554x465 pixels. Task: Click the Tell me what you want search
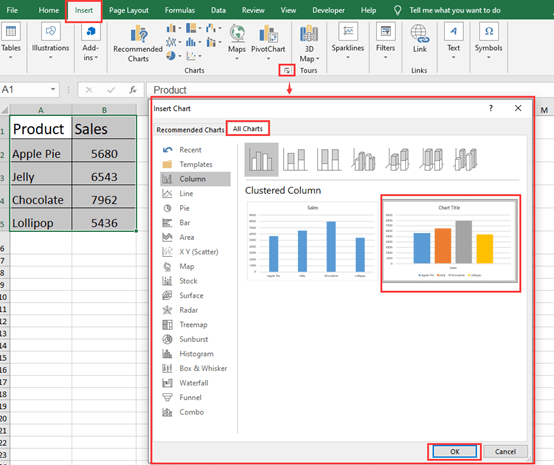pos(455,10)
